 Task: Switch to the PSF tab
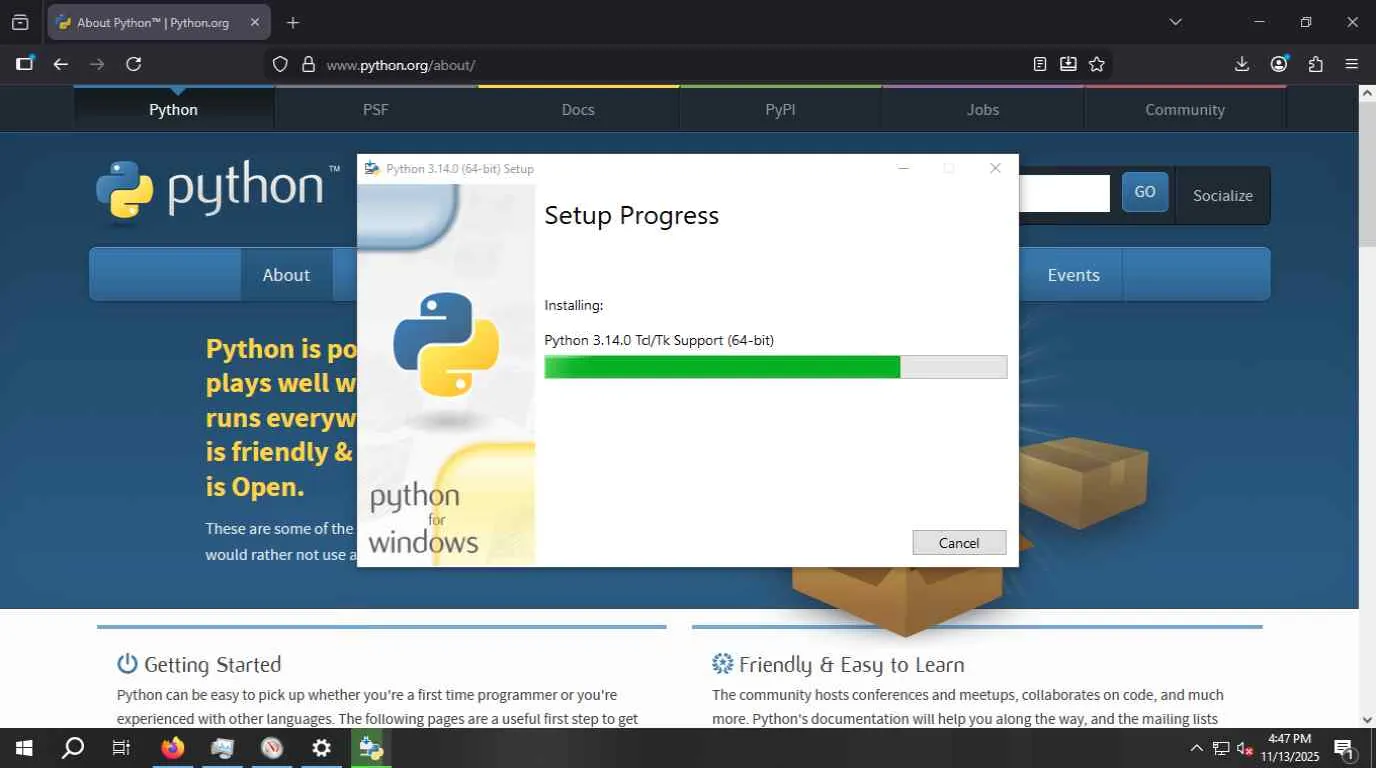376,109
